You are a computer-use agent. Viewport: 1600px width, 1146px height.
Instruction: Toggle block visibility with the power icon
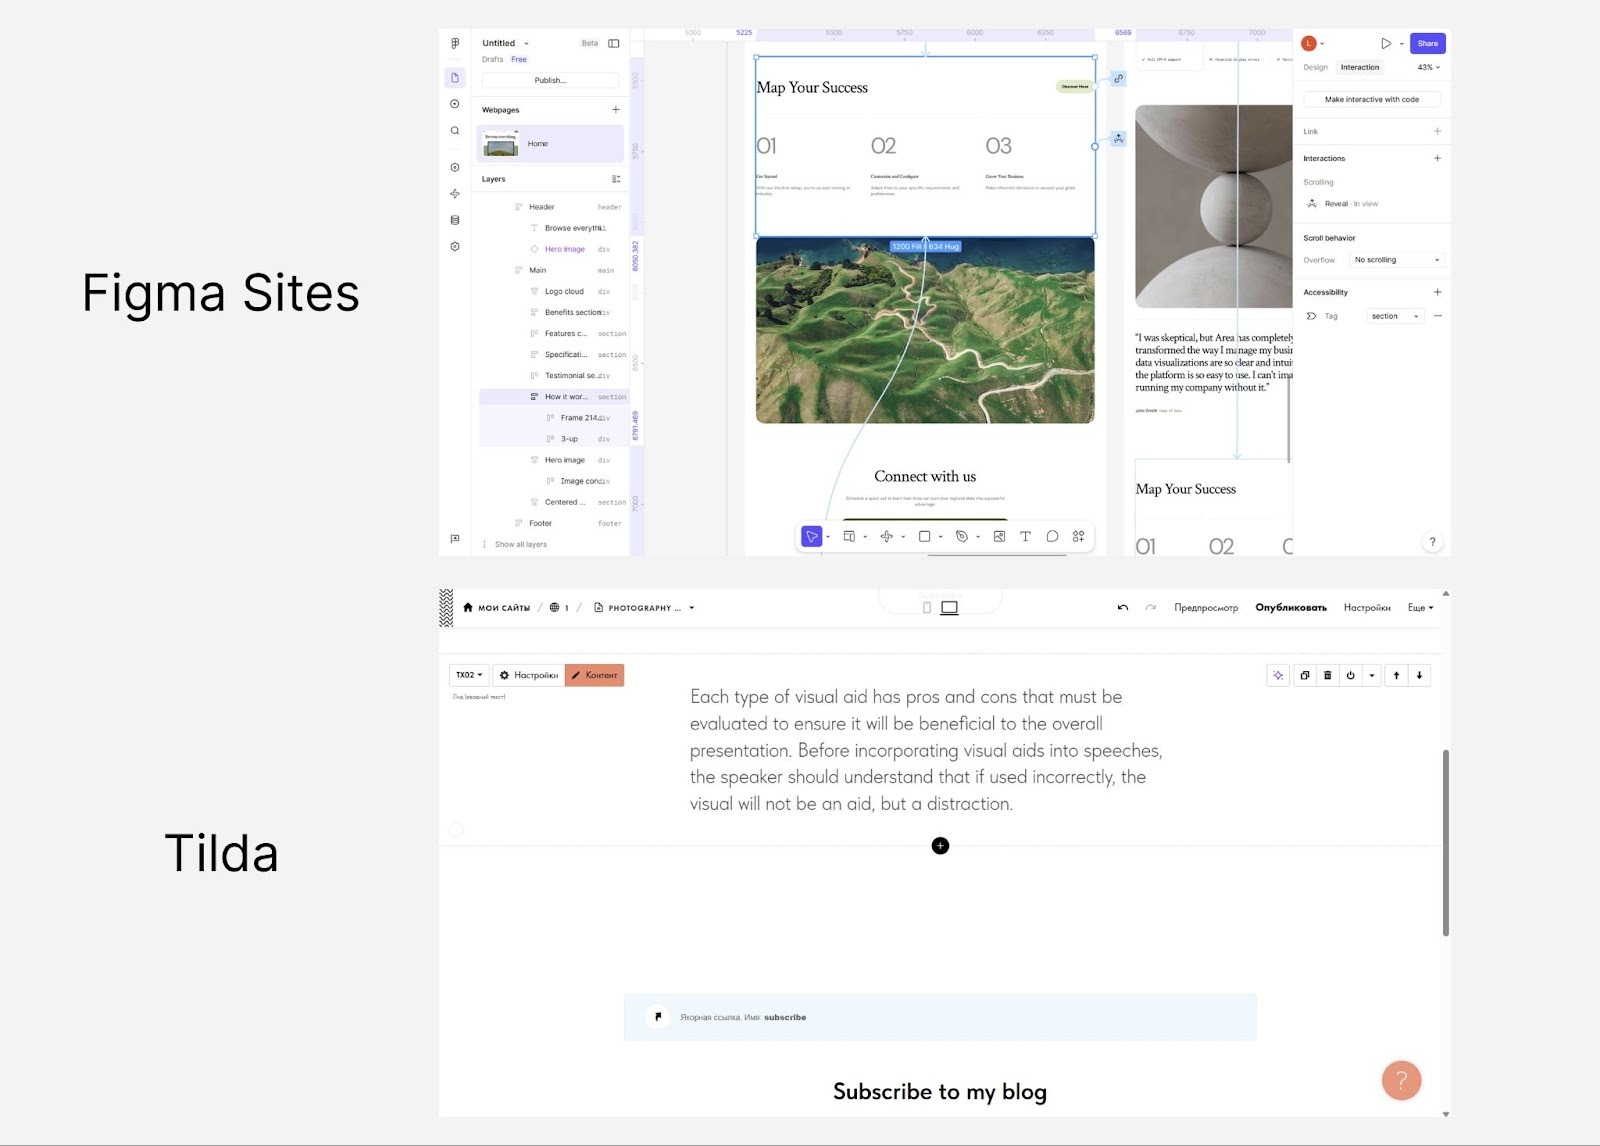coord(1351,675)
